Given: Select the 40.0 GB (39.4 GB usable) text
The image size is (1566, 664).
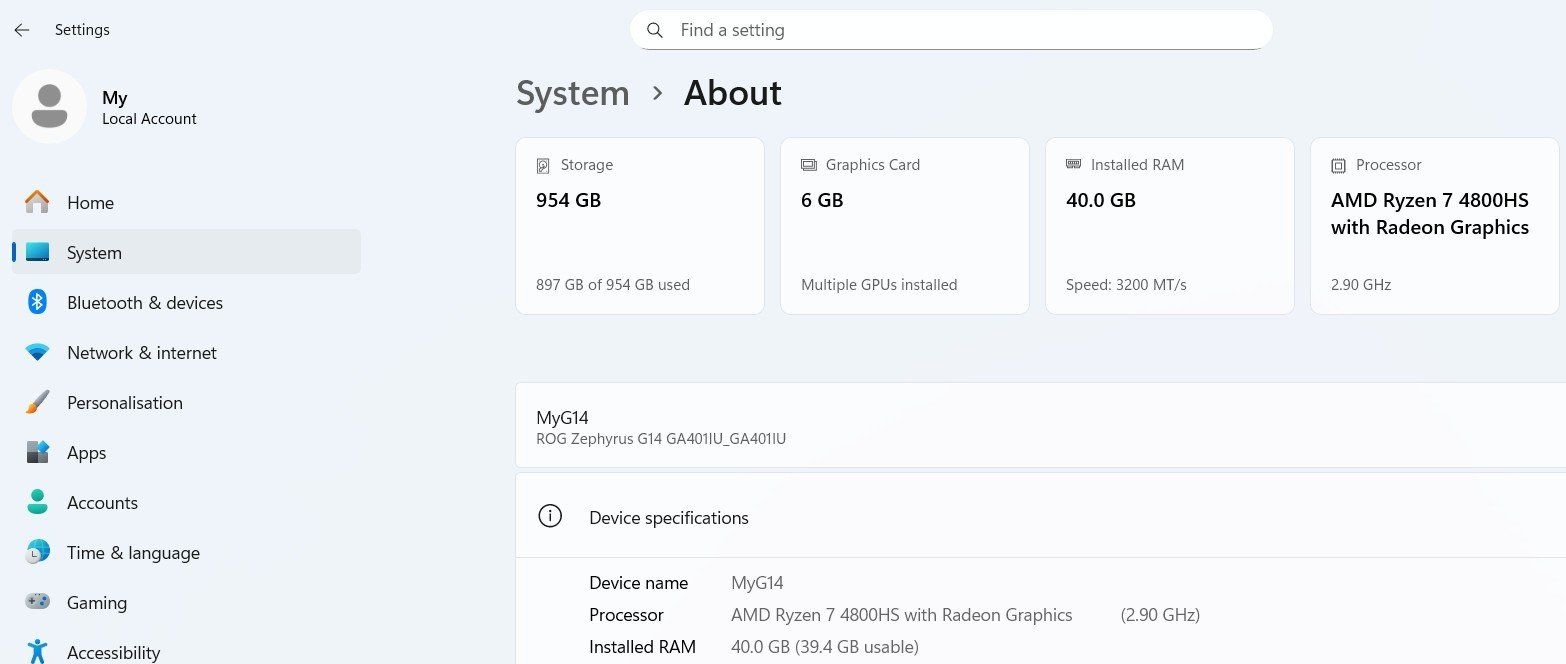Looking at the screenshot, I should [825, 647].
